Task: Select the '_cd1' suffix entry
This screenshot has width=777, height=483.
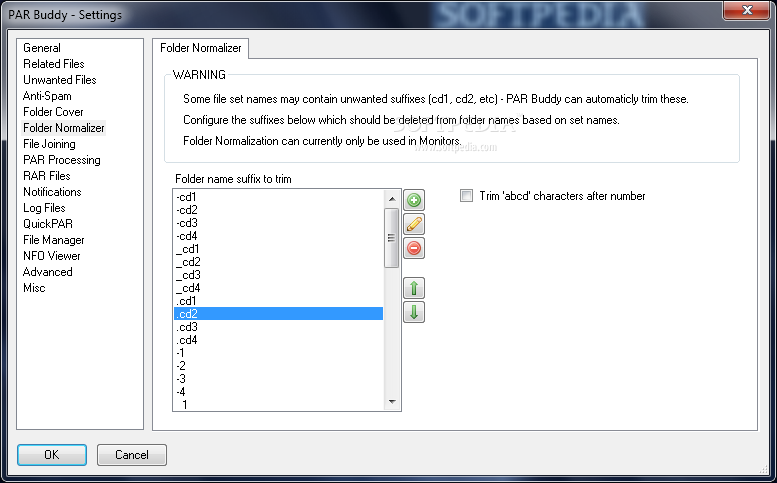Action: (x=278, y=249)
